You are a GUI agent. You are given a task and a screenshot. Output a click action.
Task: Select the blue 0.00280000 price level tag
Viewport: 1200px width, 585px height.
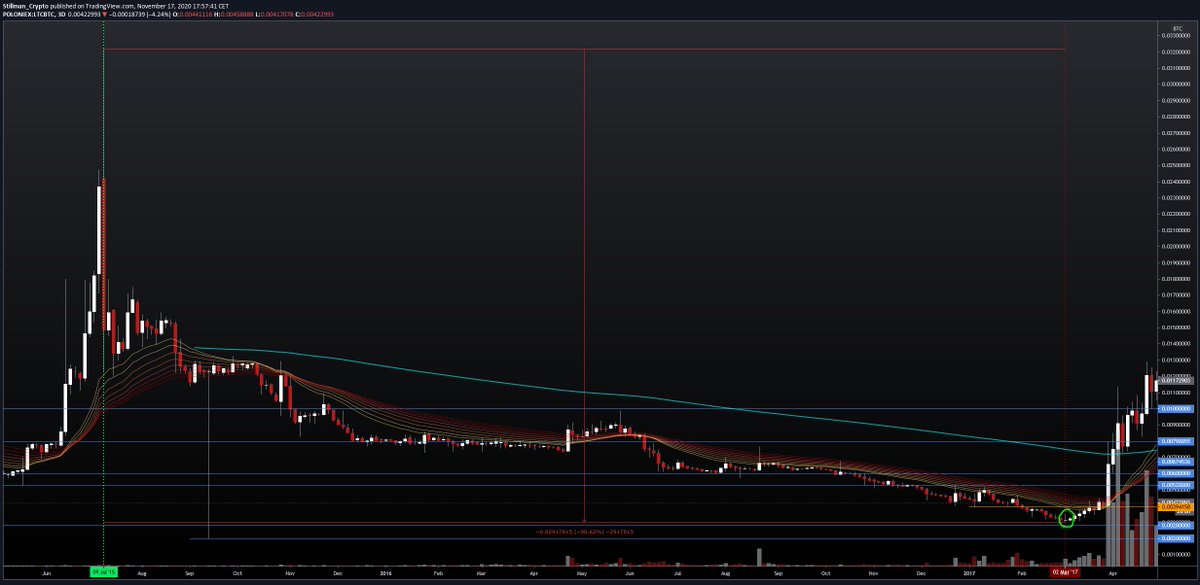(1176, 525)
